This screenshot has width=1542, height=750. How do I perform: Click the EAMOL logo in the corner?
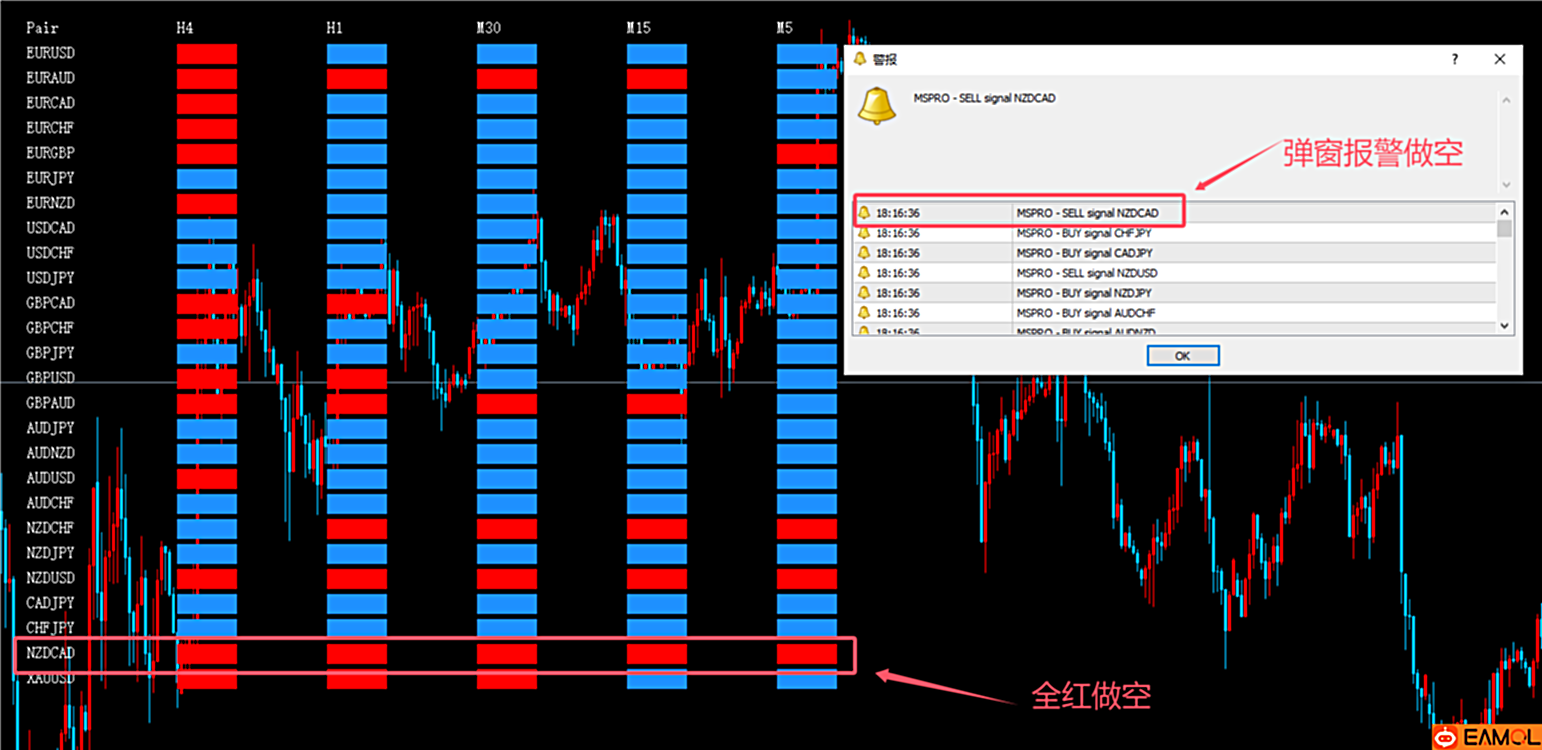pyautogui.click(x=1486, y=738)
